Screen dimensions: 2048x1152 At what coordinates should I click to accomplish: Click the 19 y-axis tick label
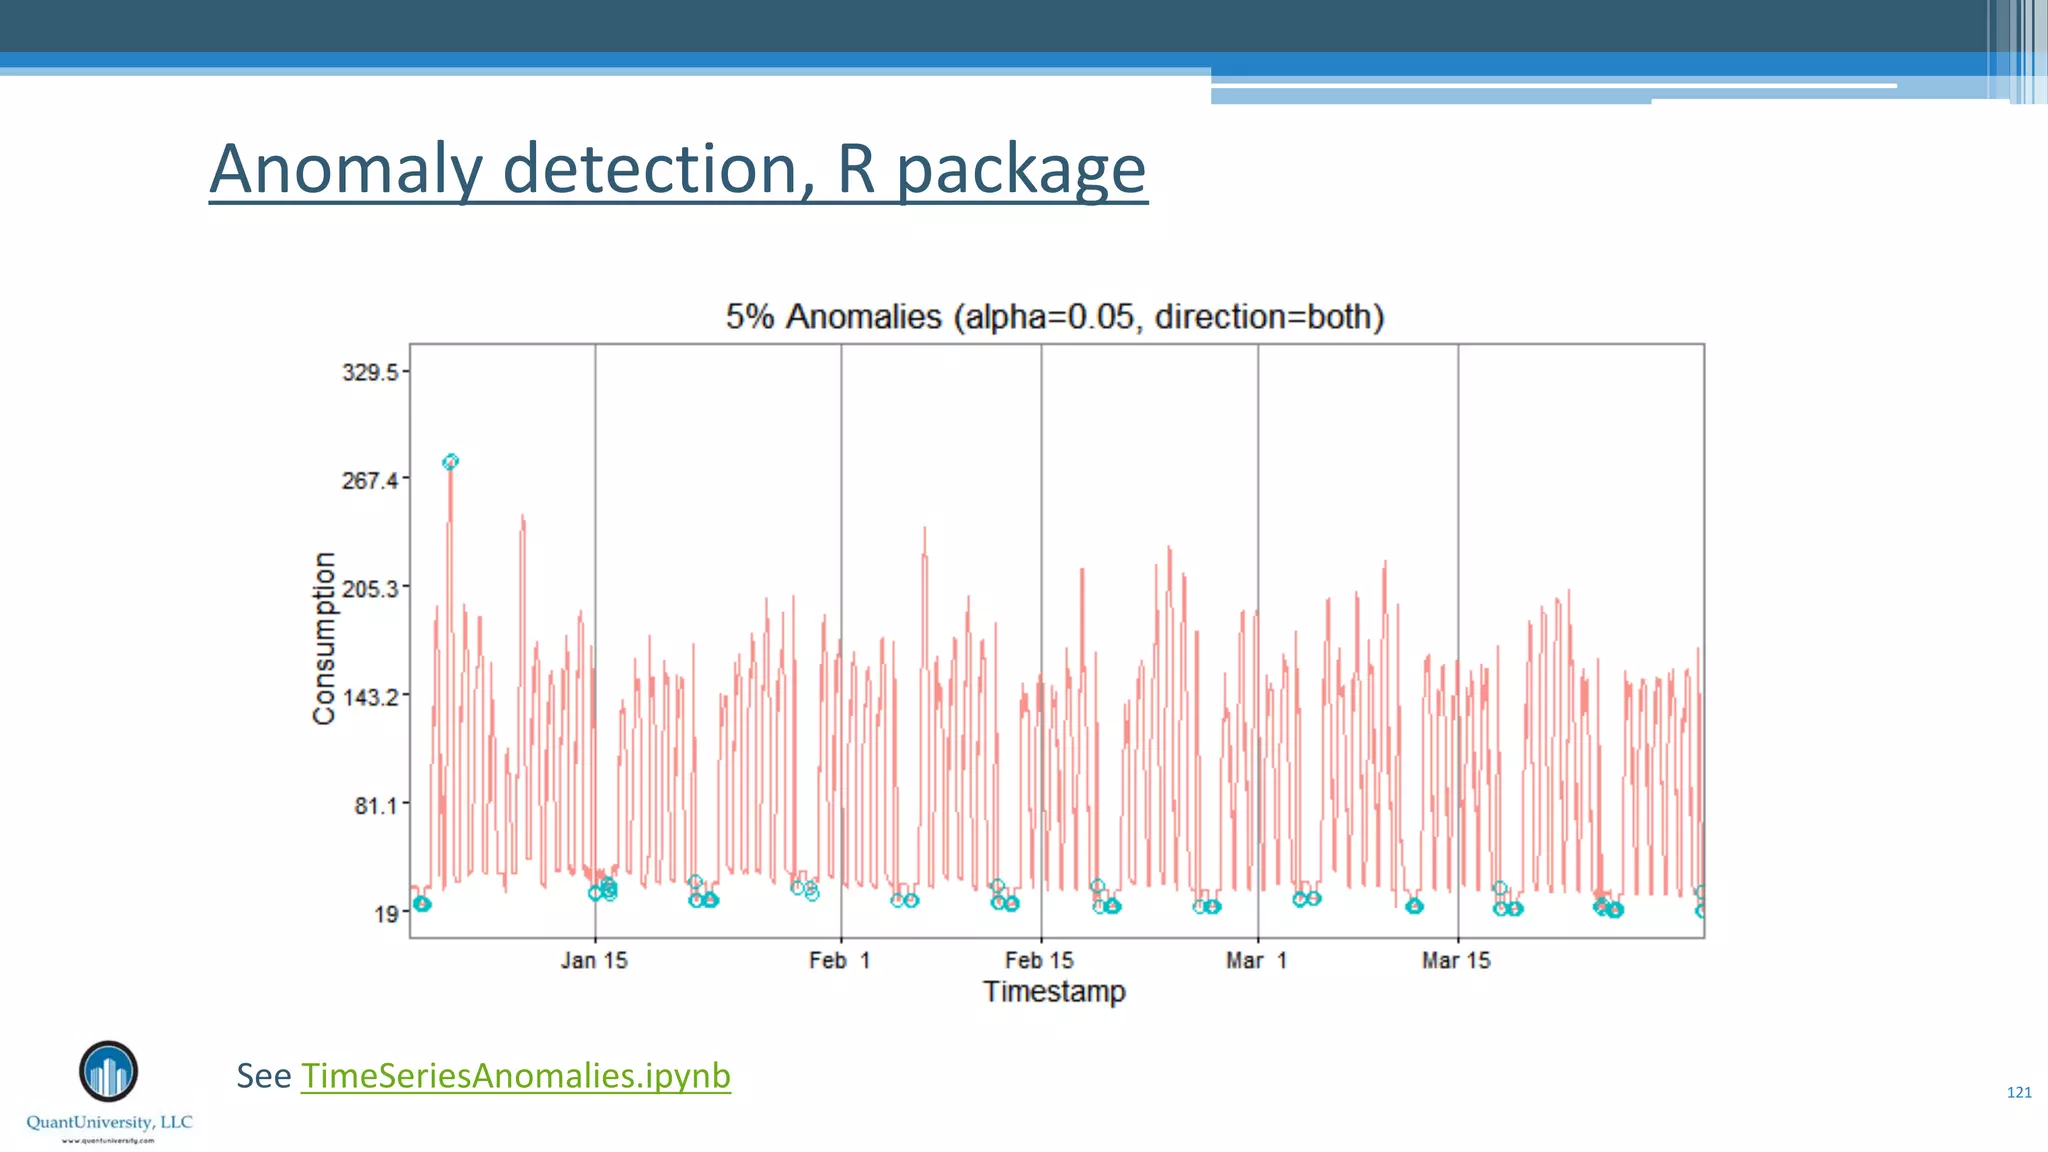pos(386,914)
